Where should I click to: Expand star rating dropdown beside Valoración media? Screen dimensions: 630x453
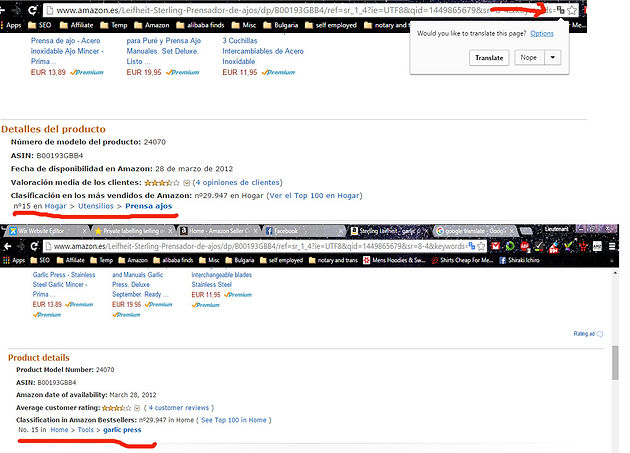[186, 183]
